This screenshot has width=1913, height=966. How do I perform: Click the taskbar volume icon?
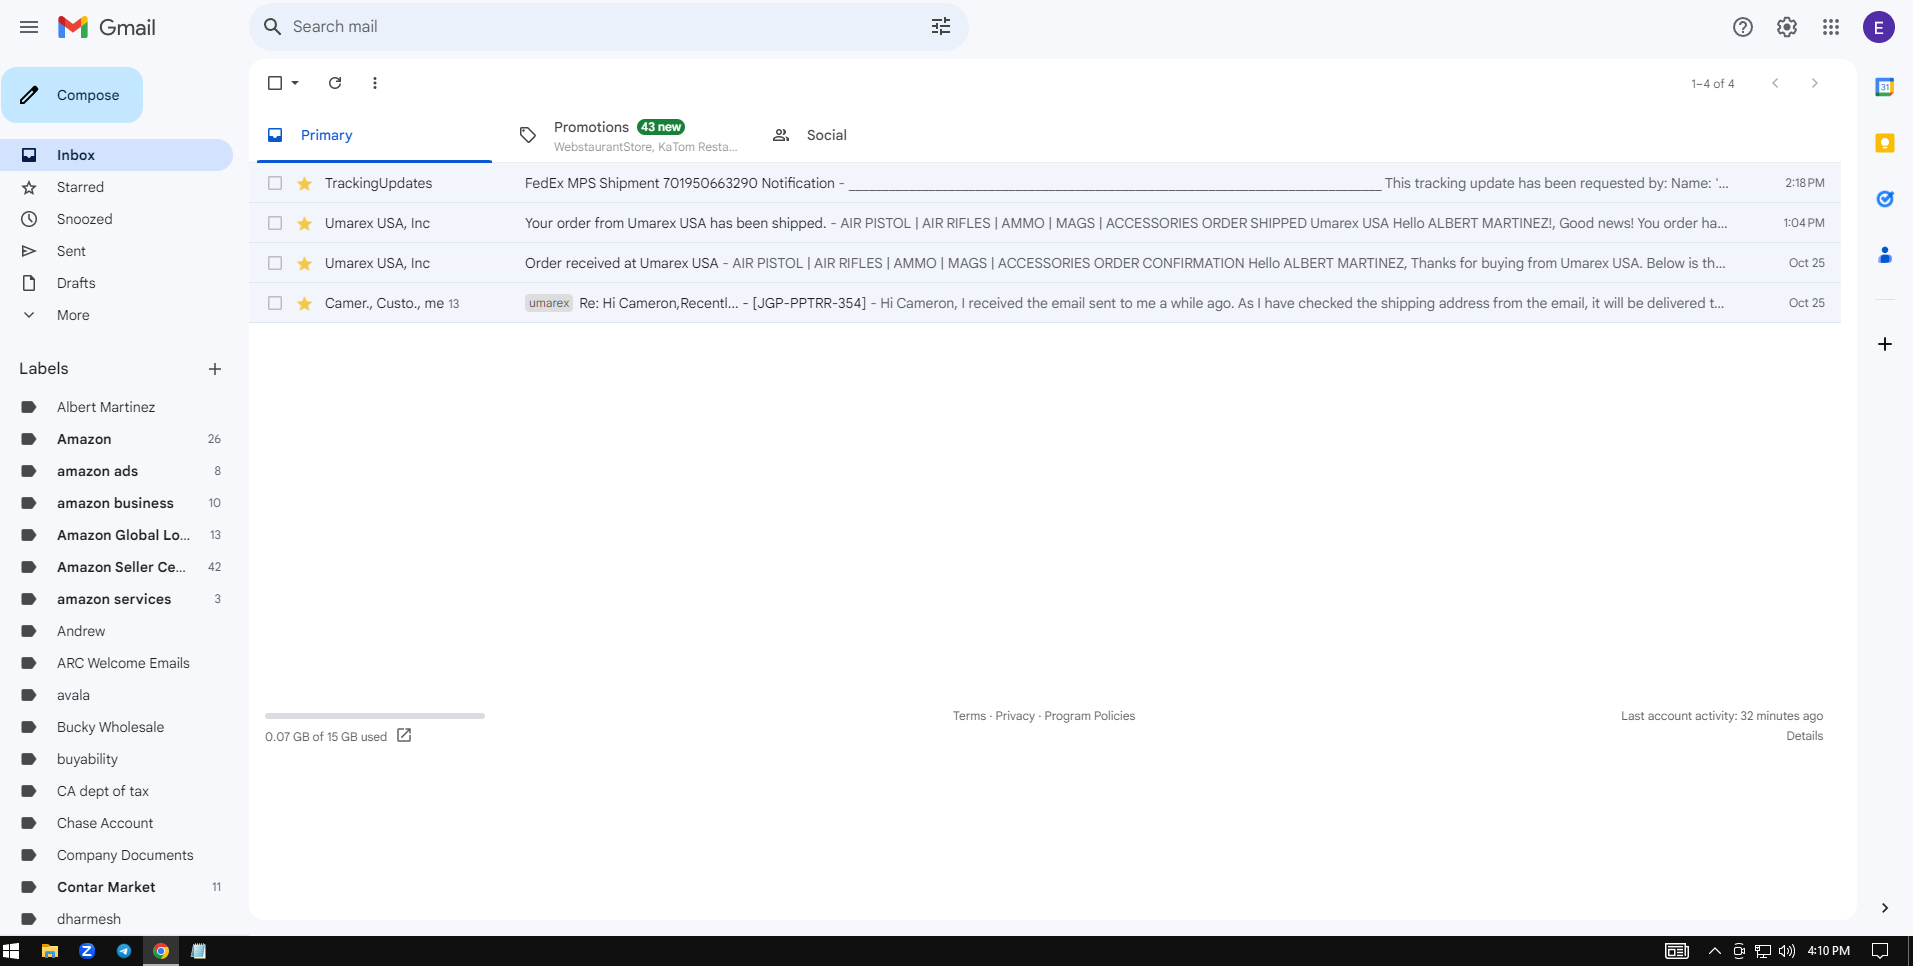tap(1787, 951)
